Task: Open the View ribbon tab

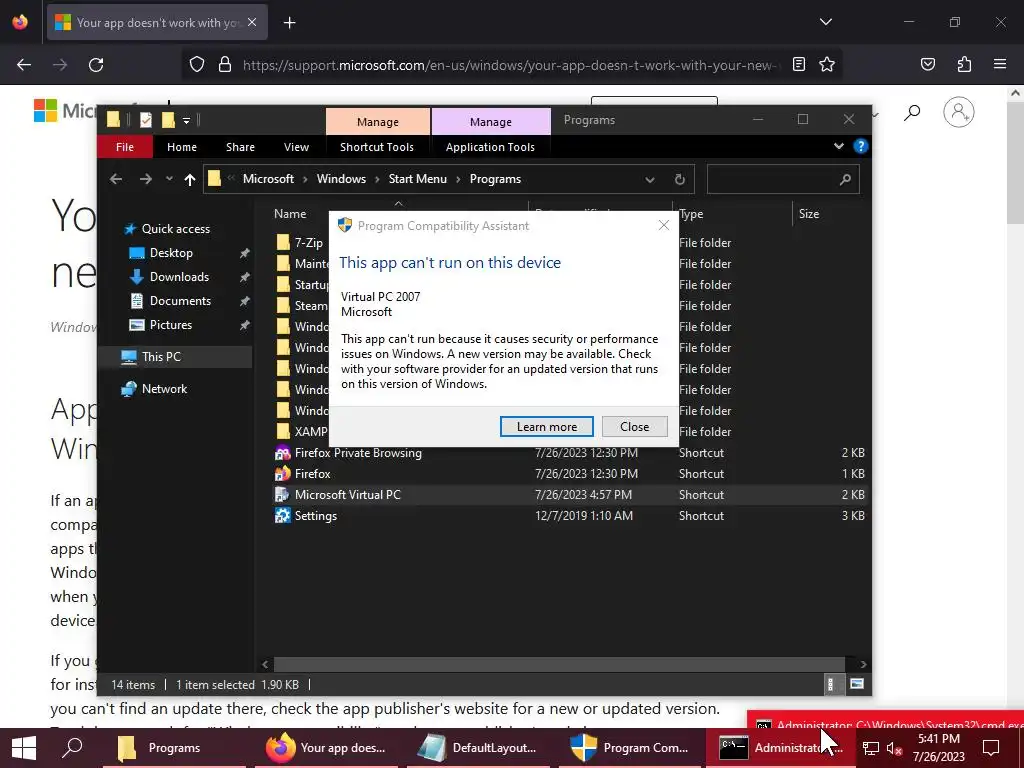Action: pos(296,147)
